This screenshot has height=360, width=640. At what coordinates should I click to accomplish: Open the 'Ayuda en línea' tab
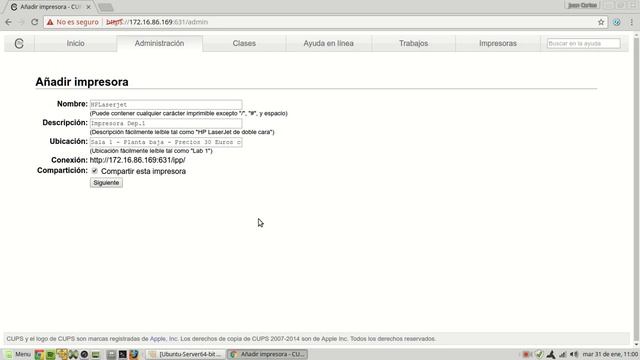[328, 43]
